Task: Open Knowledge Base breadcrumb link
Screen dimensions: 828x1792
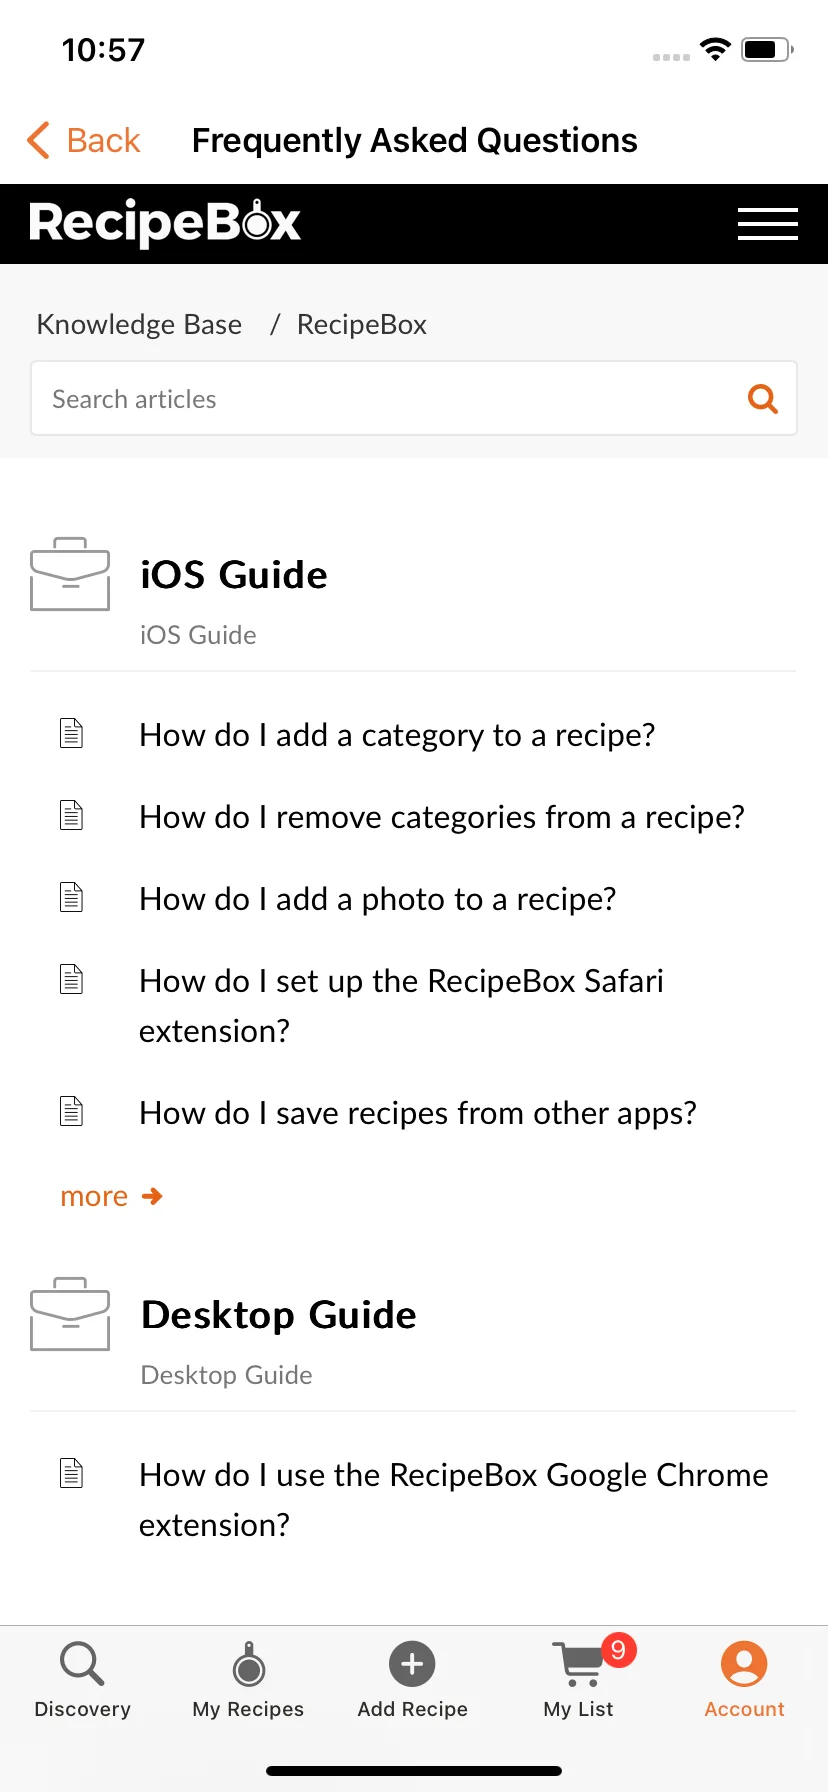Action: 139,324
